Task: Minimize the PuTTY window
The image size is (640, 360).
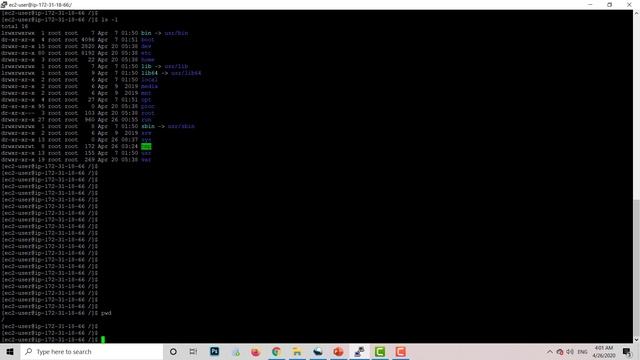Action: click(590, 4)
